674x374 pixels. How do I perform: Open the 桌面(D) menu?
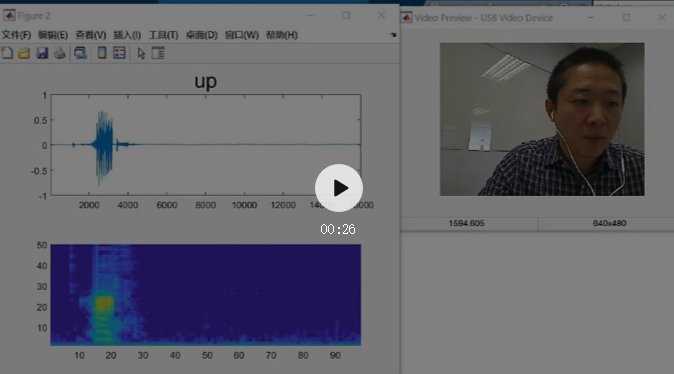click(202, 35)
